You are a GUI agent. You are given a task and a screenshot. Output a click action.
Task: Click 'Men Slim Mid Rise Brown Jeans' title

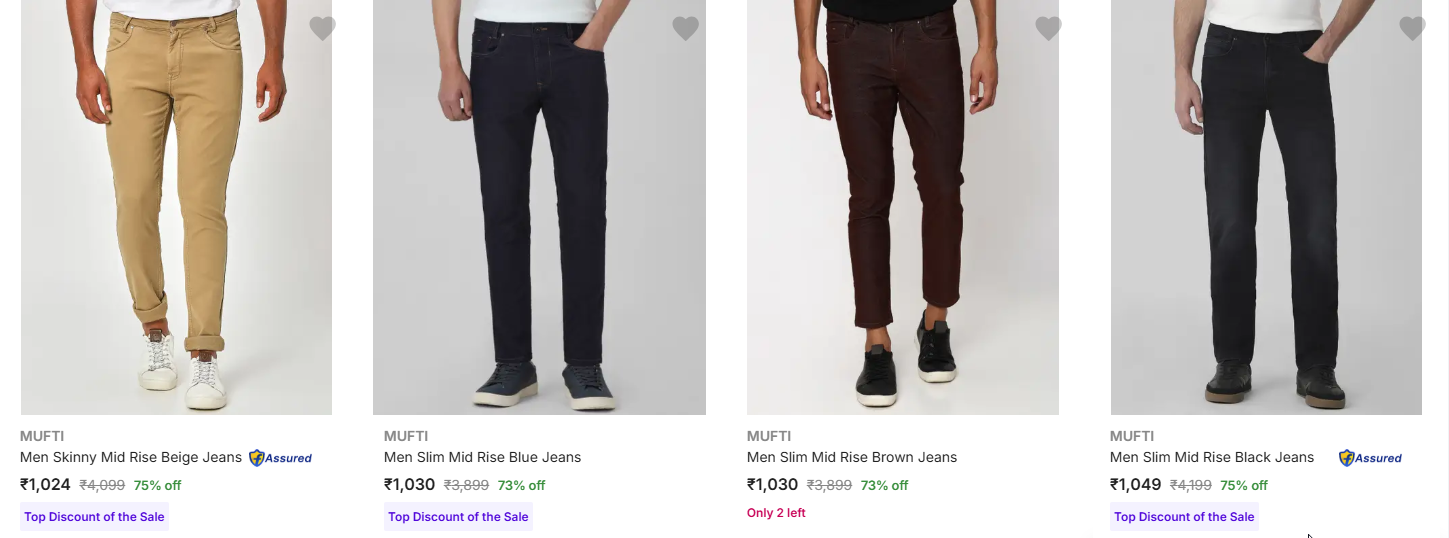pos(852,457)
